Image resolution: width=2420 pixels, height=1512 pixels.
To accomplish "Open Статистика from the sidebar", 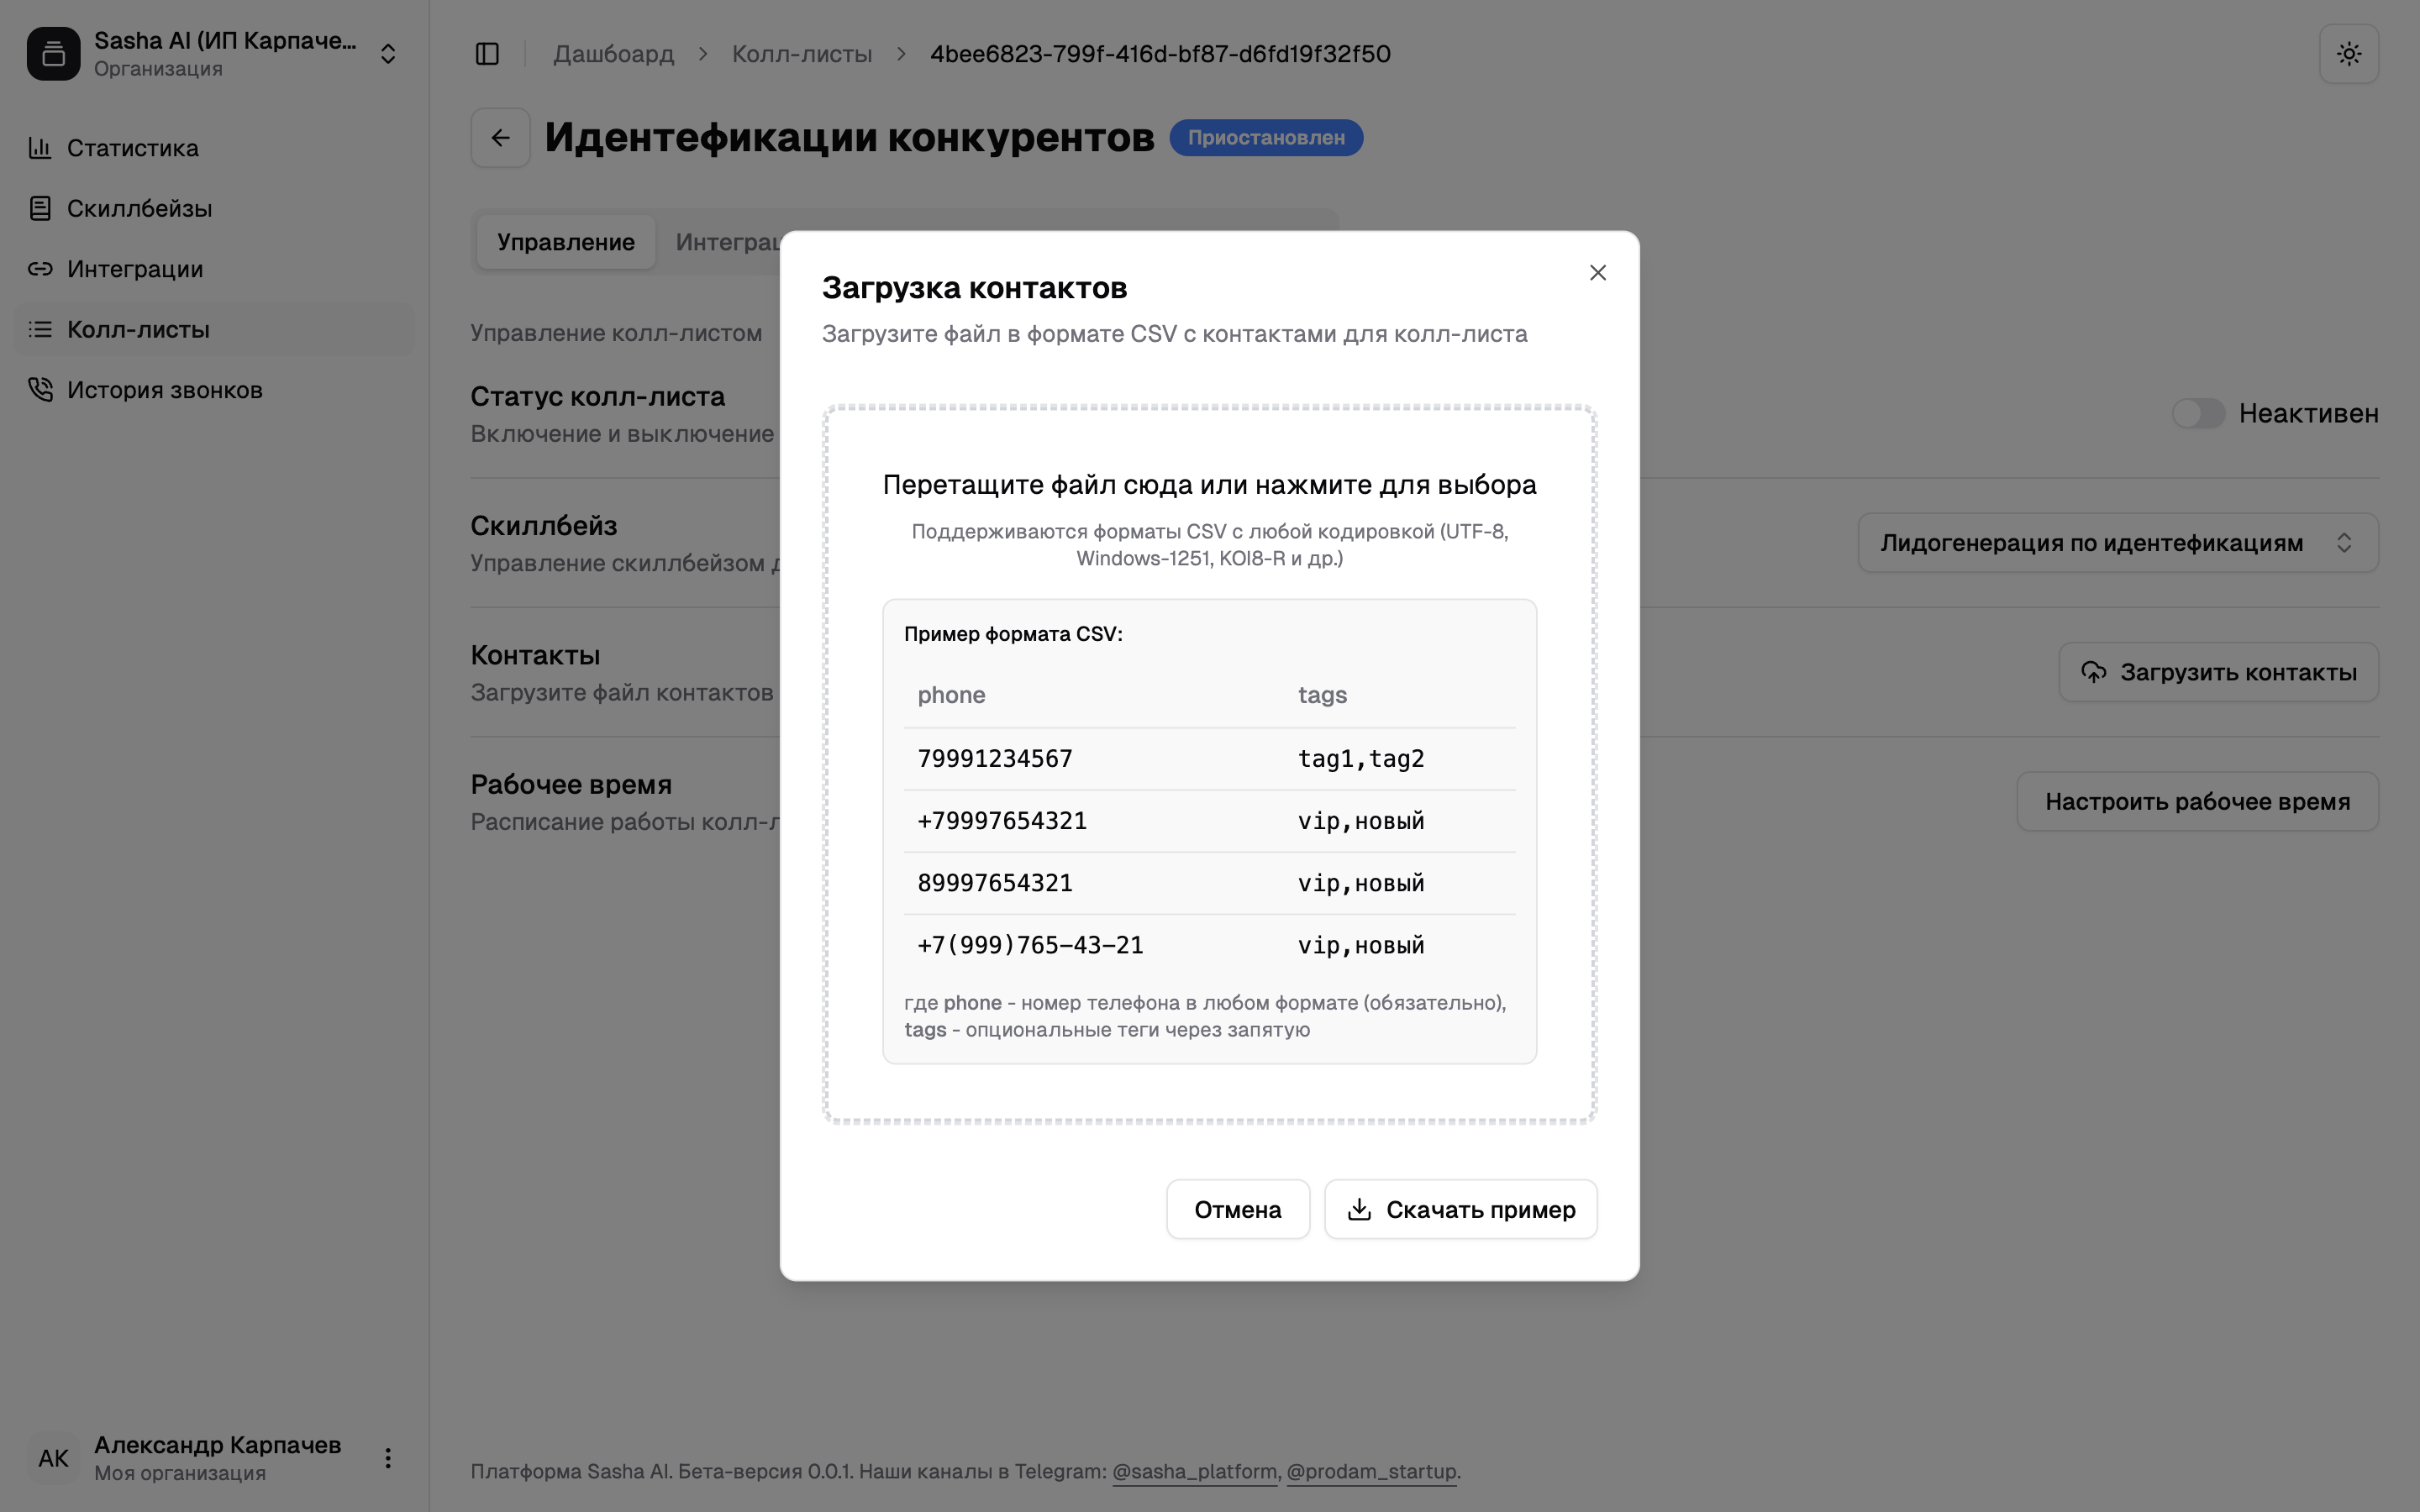I will 132,148.
